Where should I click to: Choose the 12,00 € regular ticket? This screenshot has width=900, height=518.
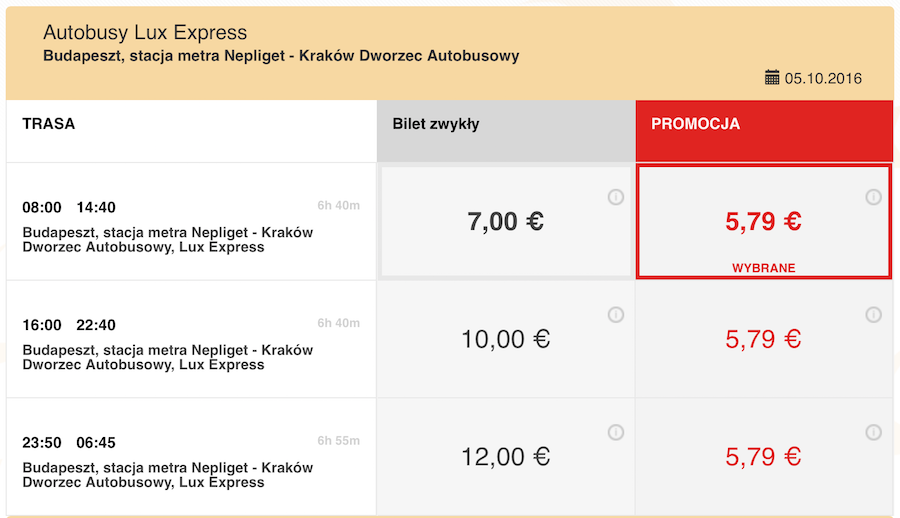coord(506,457)
